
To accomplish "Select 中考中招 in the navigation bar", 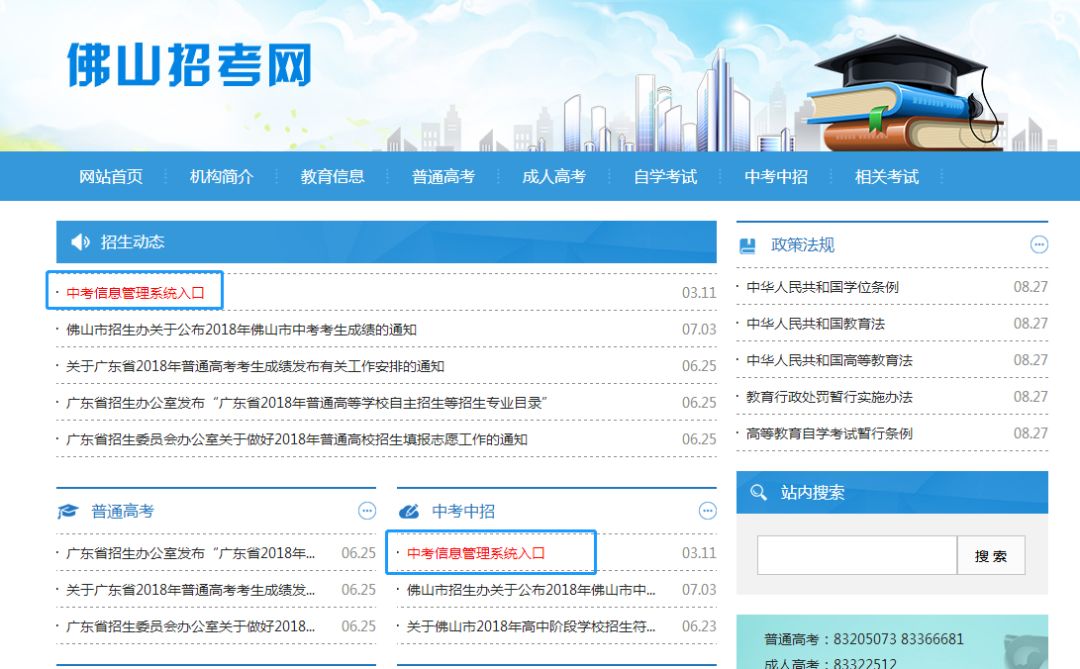I will pyautogui.click(x=776, y=177).
